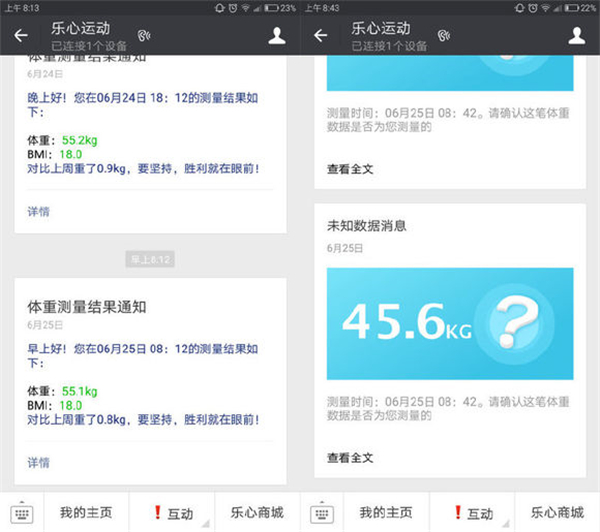Image resolution: width=600 pixels, height=532 pixels.
Task: Tap text 对比上周重了0.8kg
Action: click(77, 419)
